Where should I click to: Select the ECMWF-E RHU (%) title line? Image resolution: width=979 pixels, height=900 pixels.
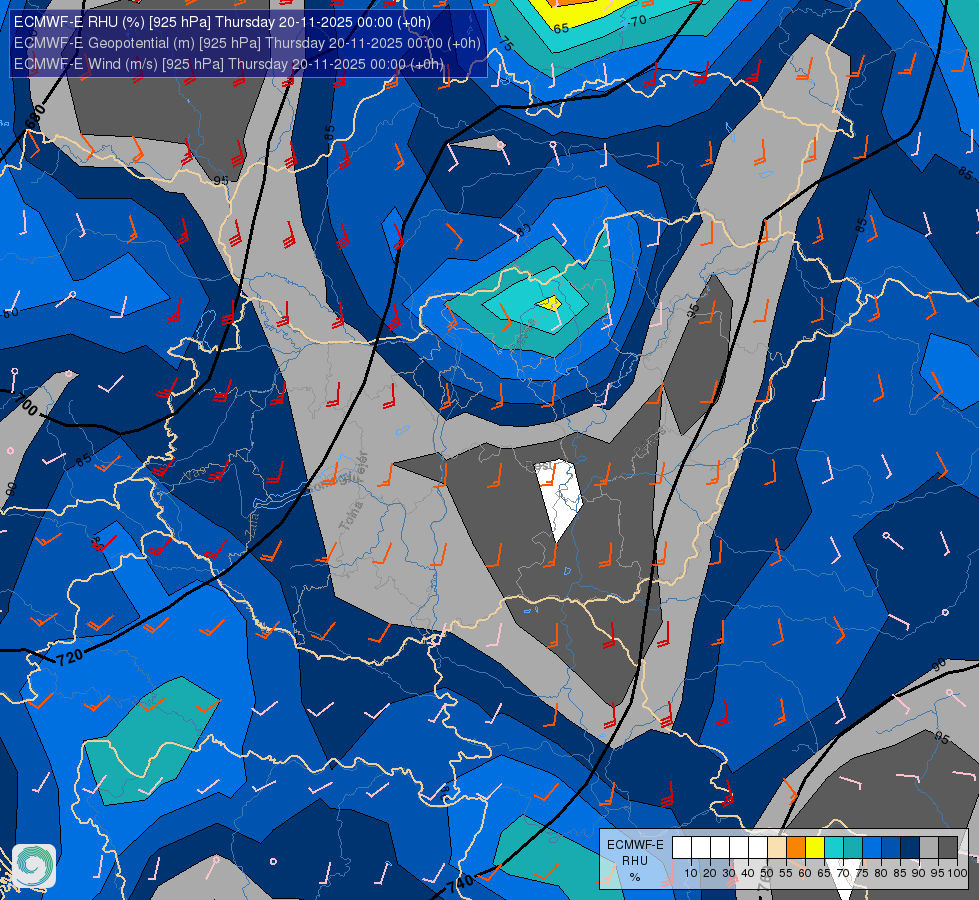(x=222, y=22)
